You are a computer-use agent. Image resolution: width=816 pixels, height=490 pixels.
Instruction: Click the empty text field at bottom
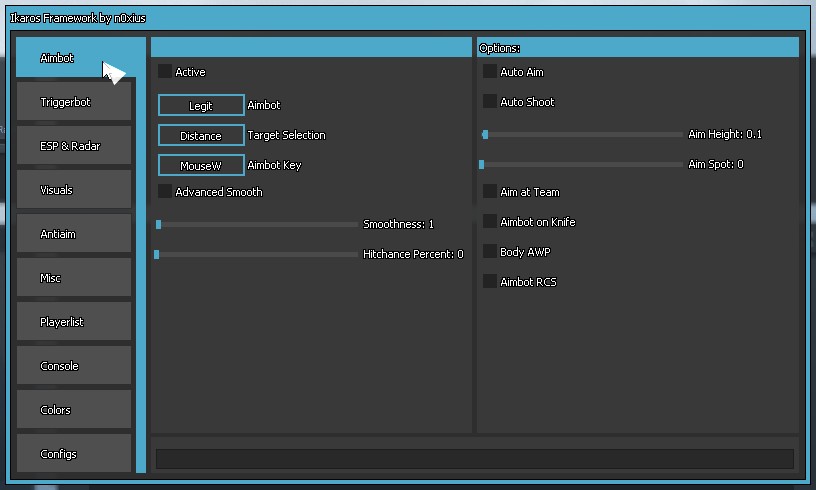coord(475,459)
